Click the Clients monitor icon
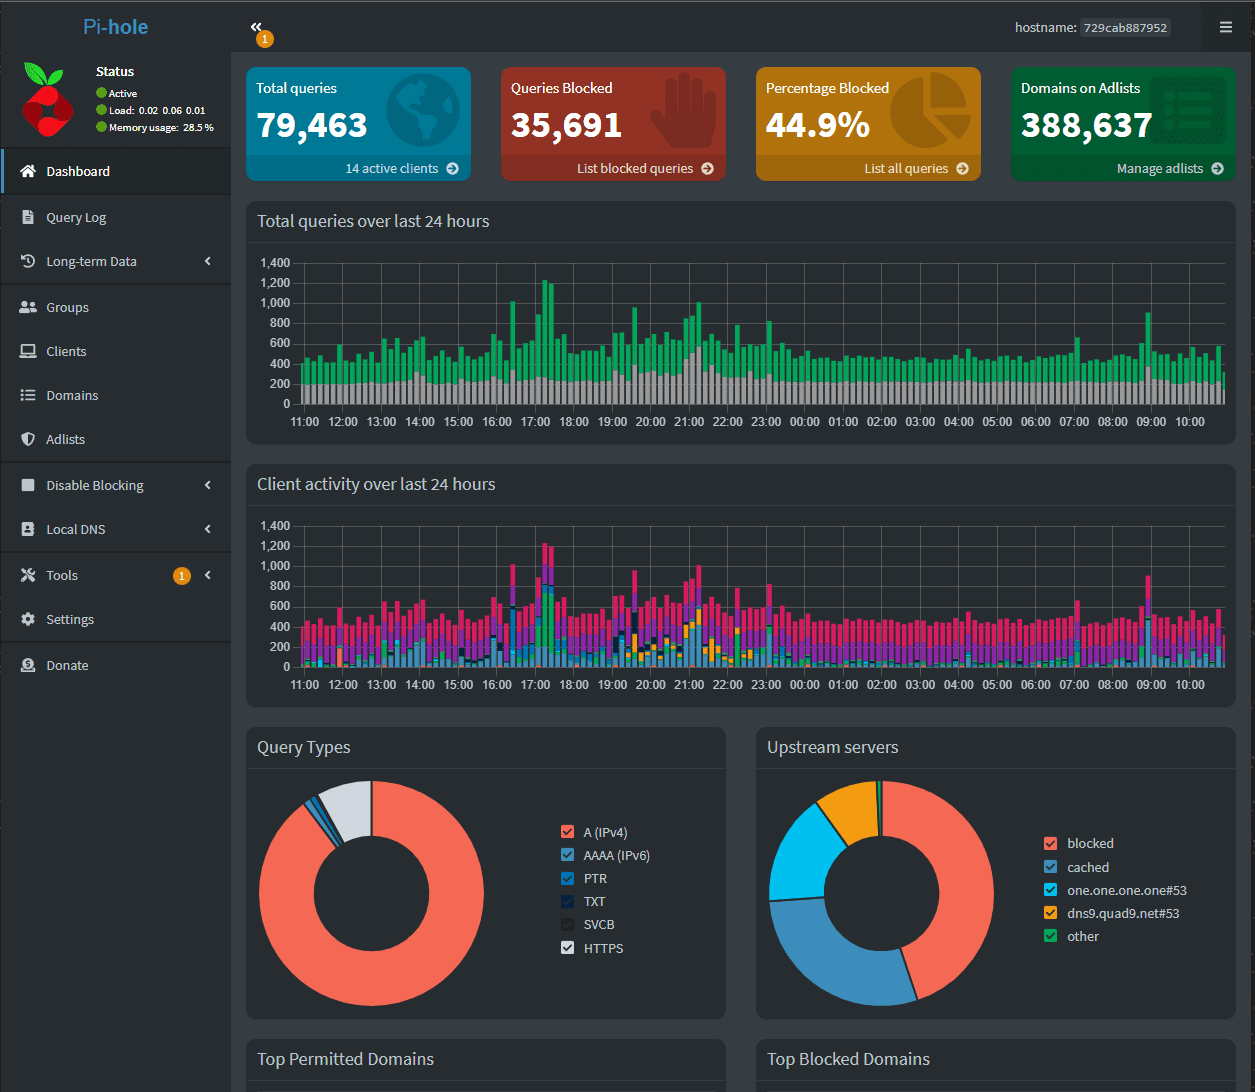1255x1092 pixels. coord(28,351)
